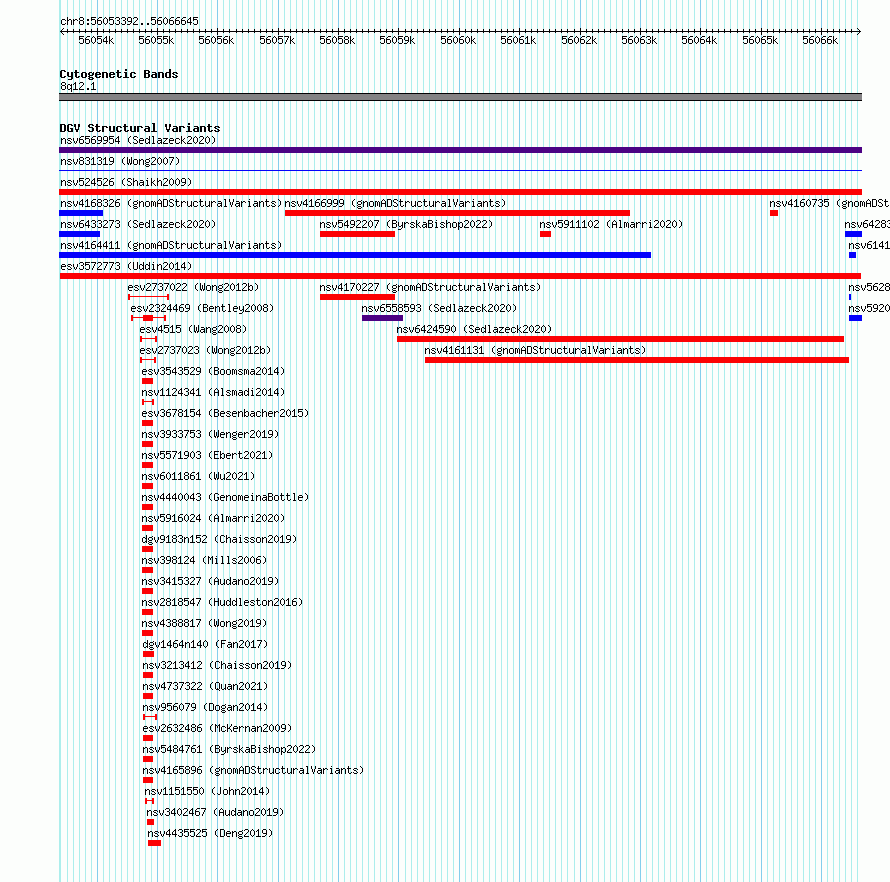
Task: Click the blue nsv4164411 variant bar
Action: (355, 255)
